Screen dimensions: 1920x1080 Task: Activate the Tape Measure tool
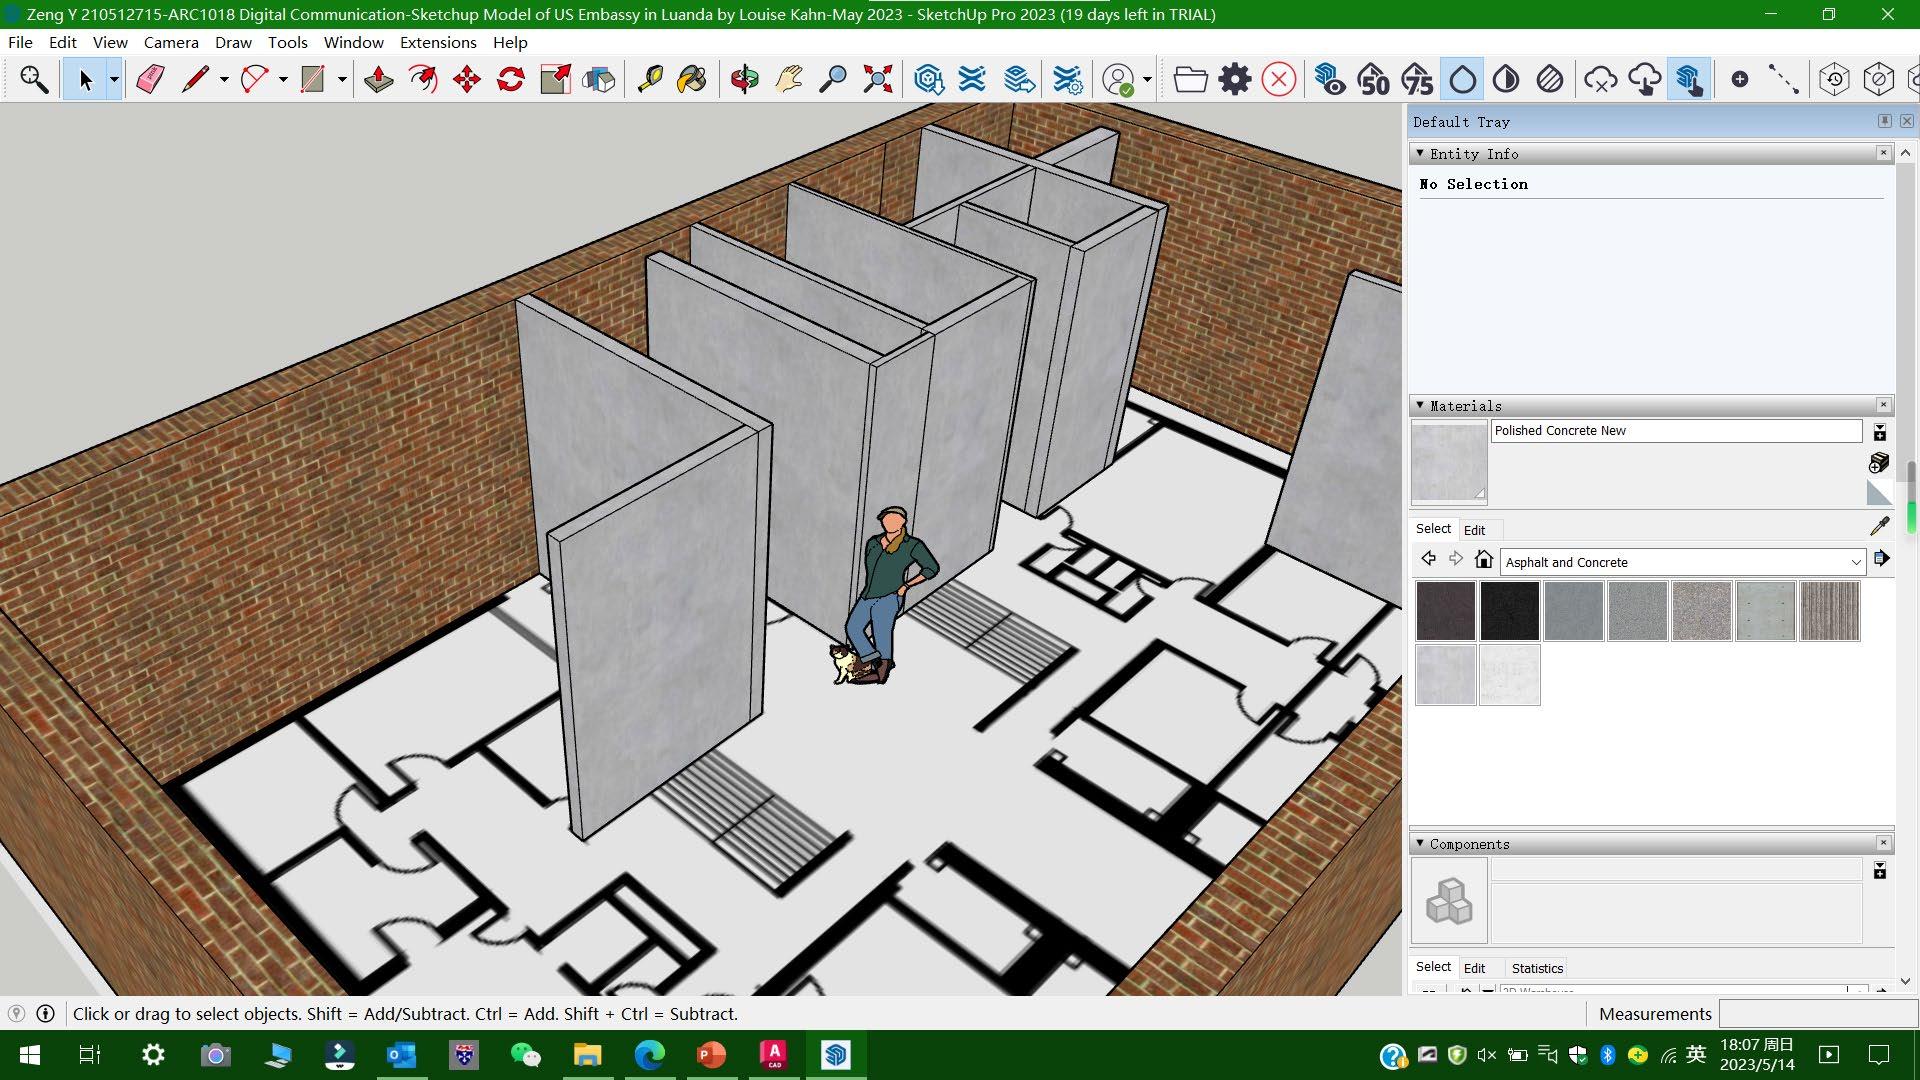(x=650, y=79)
